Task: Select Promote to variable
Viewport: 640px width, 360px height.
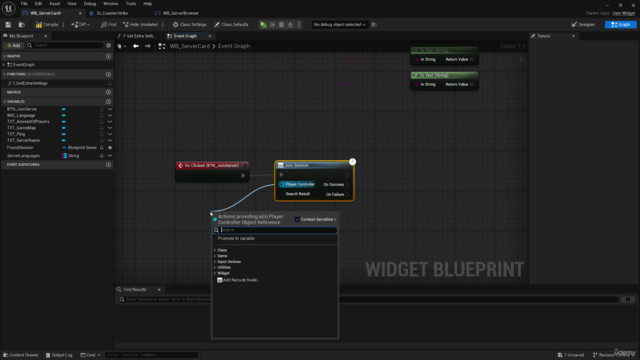Action: coord(236,238)
